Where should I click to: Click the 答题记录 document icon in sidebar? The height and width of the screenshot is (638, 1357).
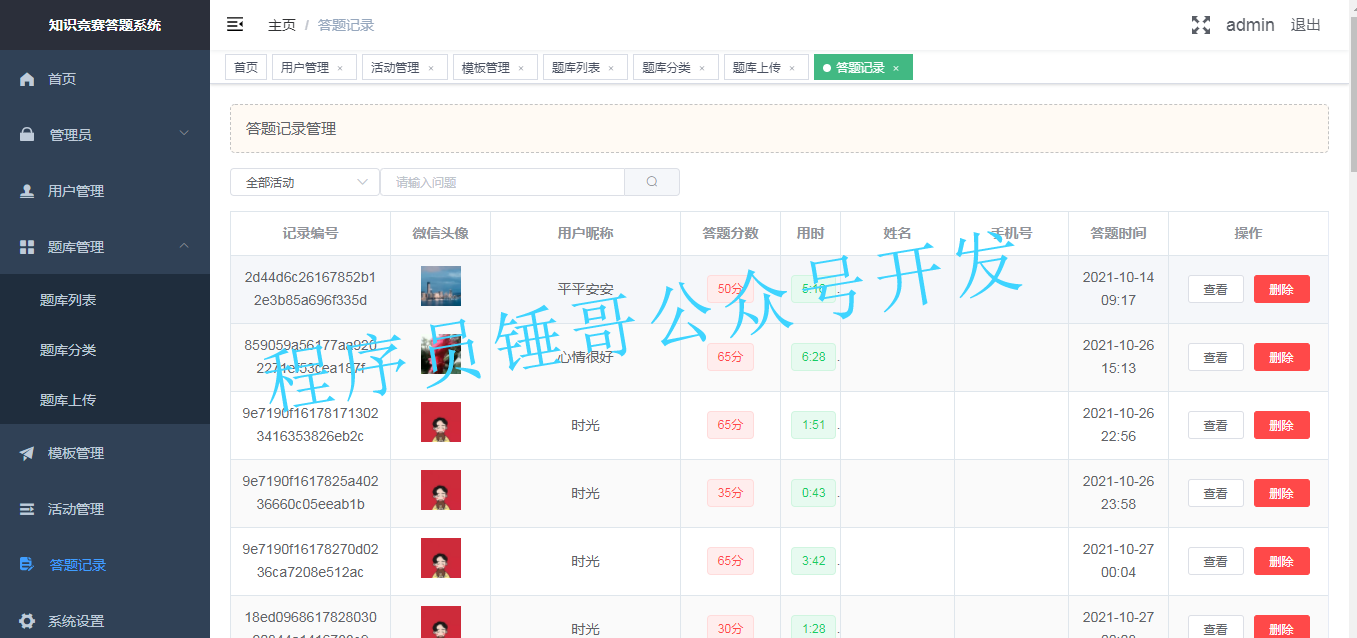point(27,565)
